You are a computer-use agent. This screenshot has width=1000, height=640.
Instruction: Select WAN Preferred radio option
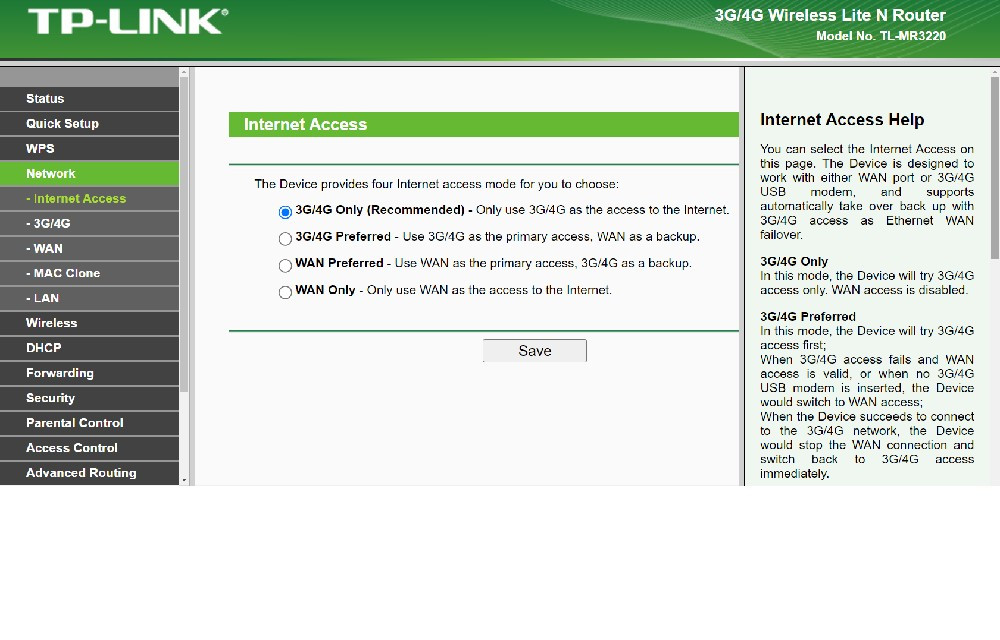(285, 265)
